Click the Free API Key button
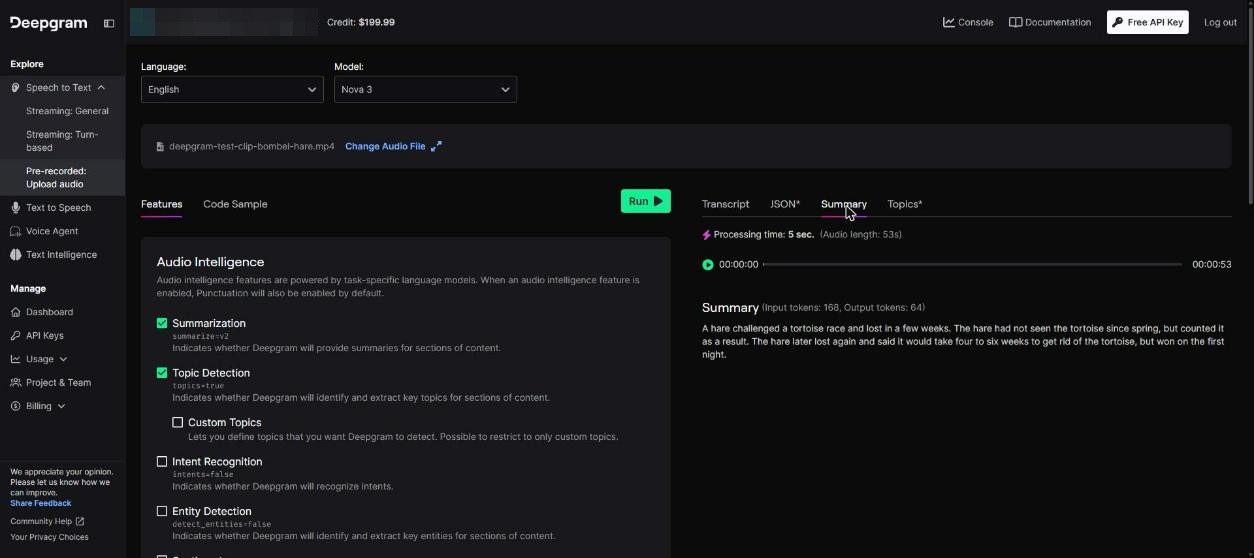The width and height of the screenshot is (1254, 558). pos(1148,22)
